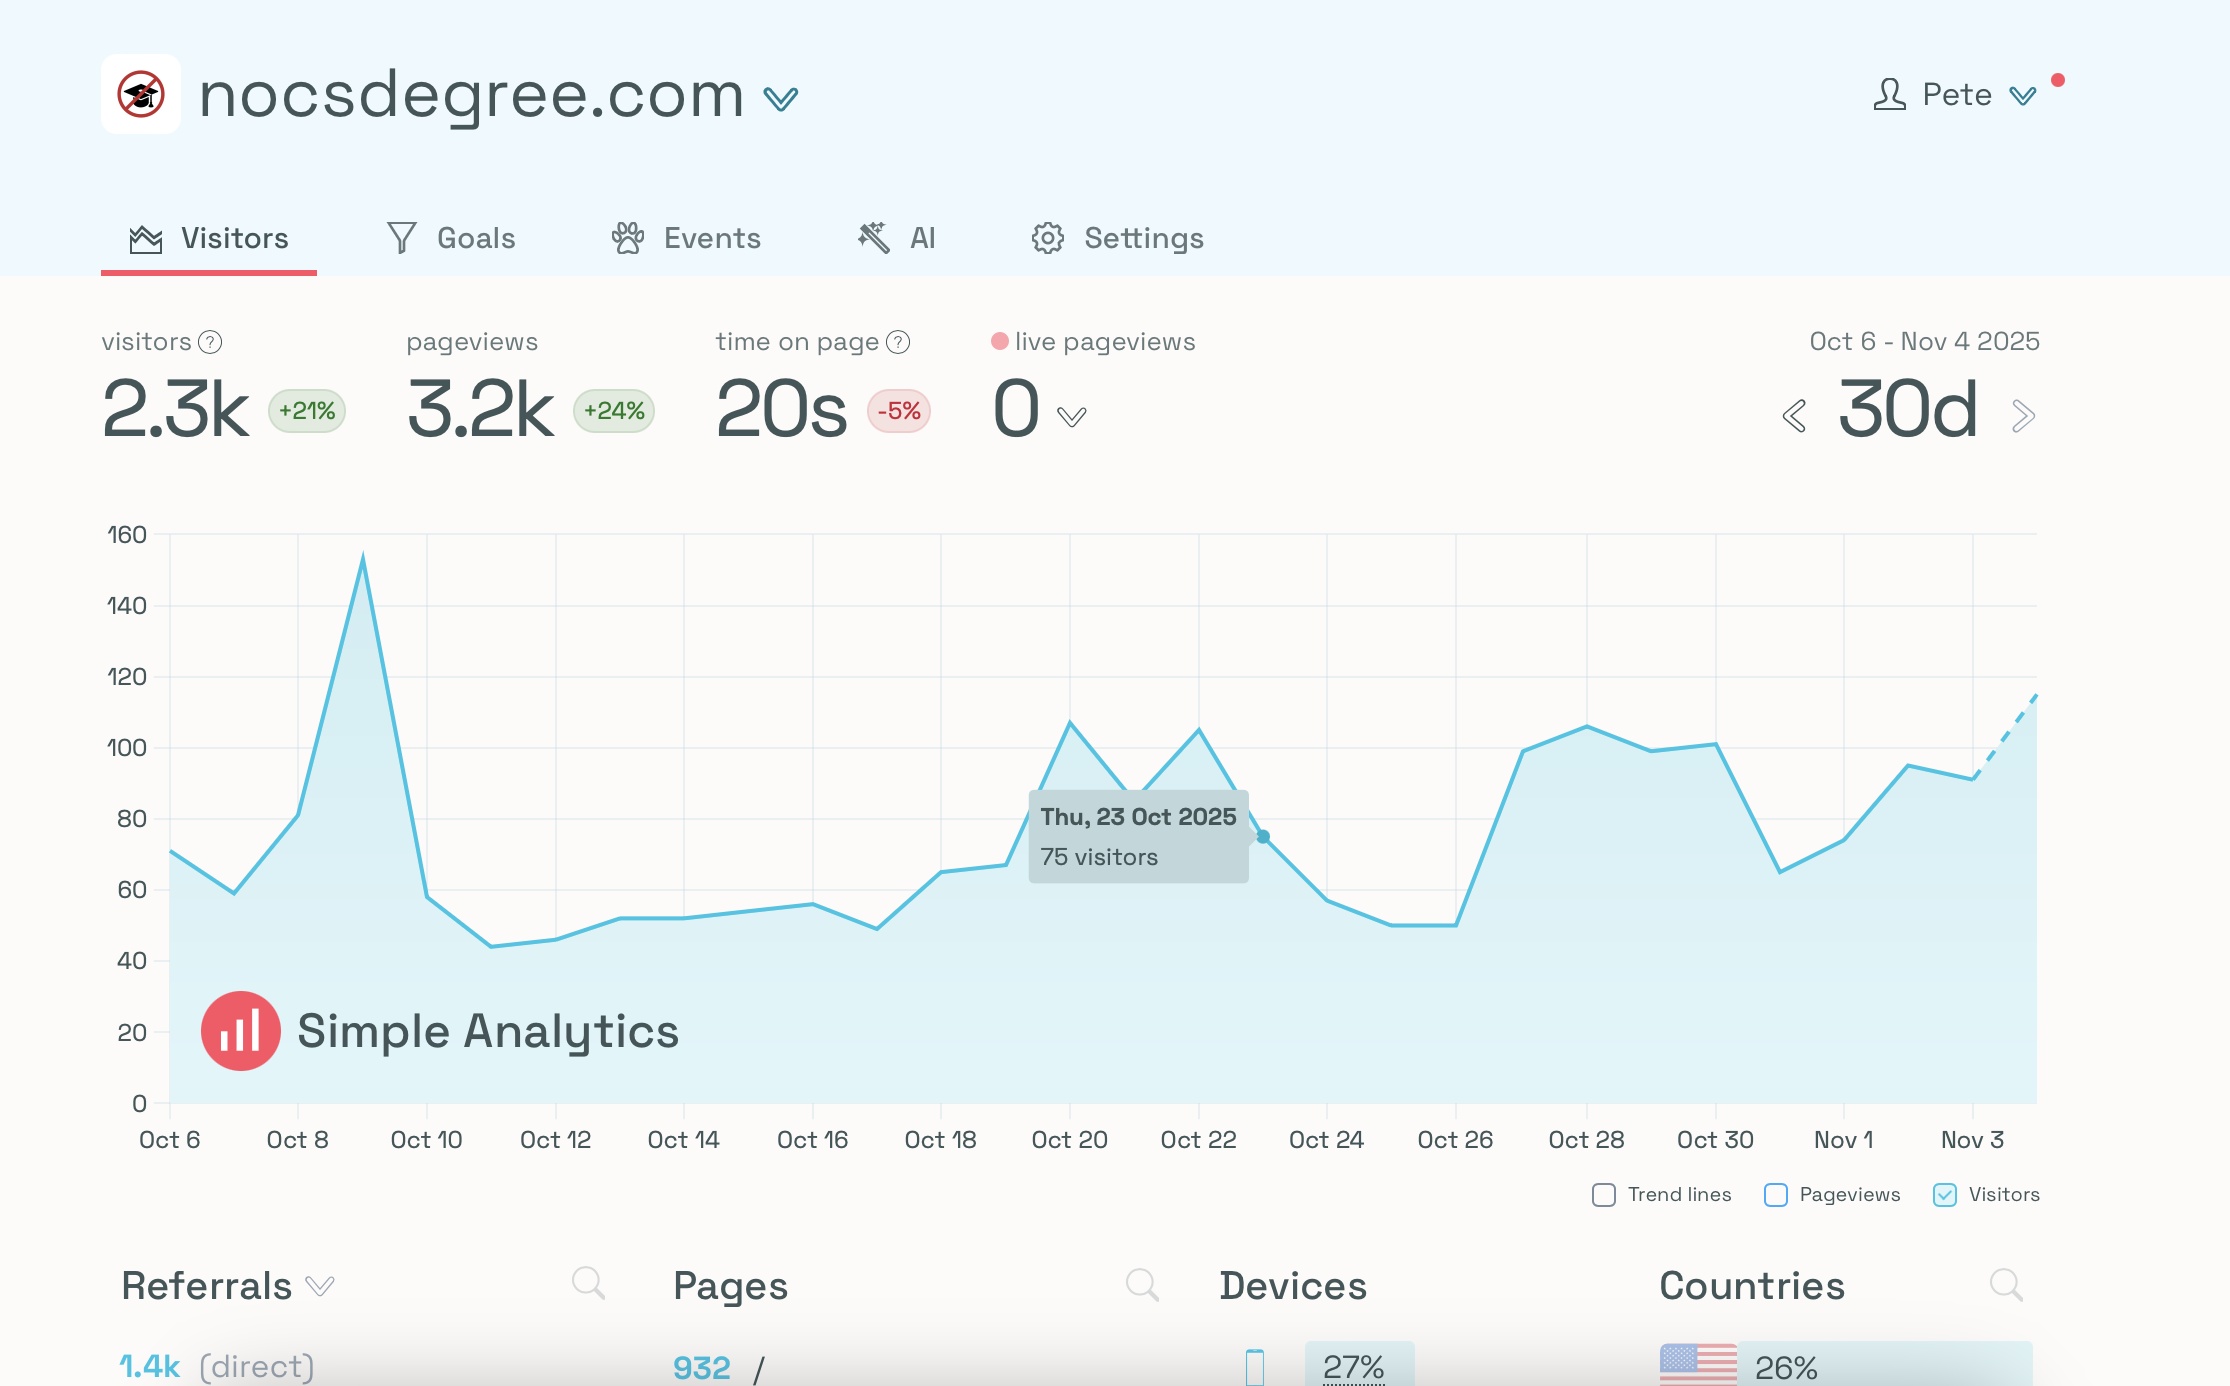2230x1386 pixels.
Task: Open the Events paw icon
Action: click(x=627, y=237)
